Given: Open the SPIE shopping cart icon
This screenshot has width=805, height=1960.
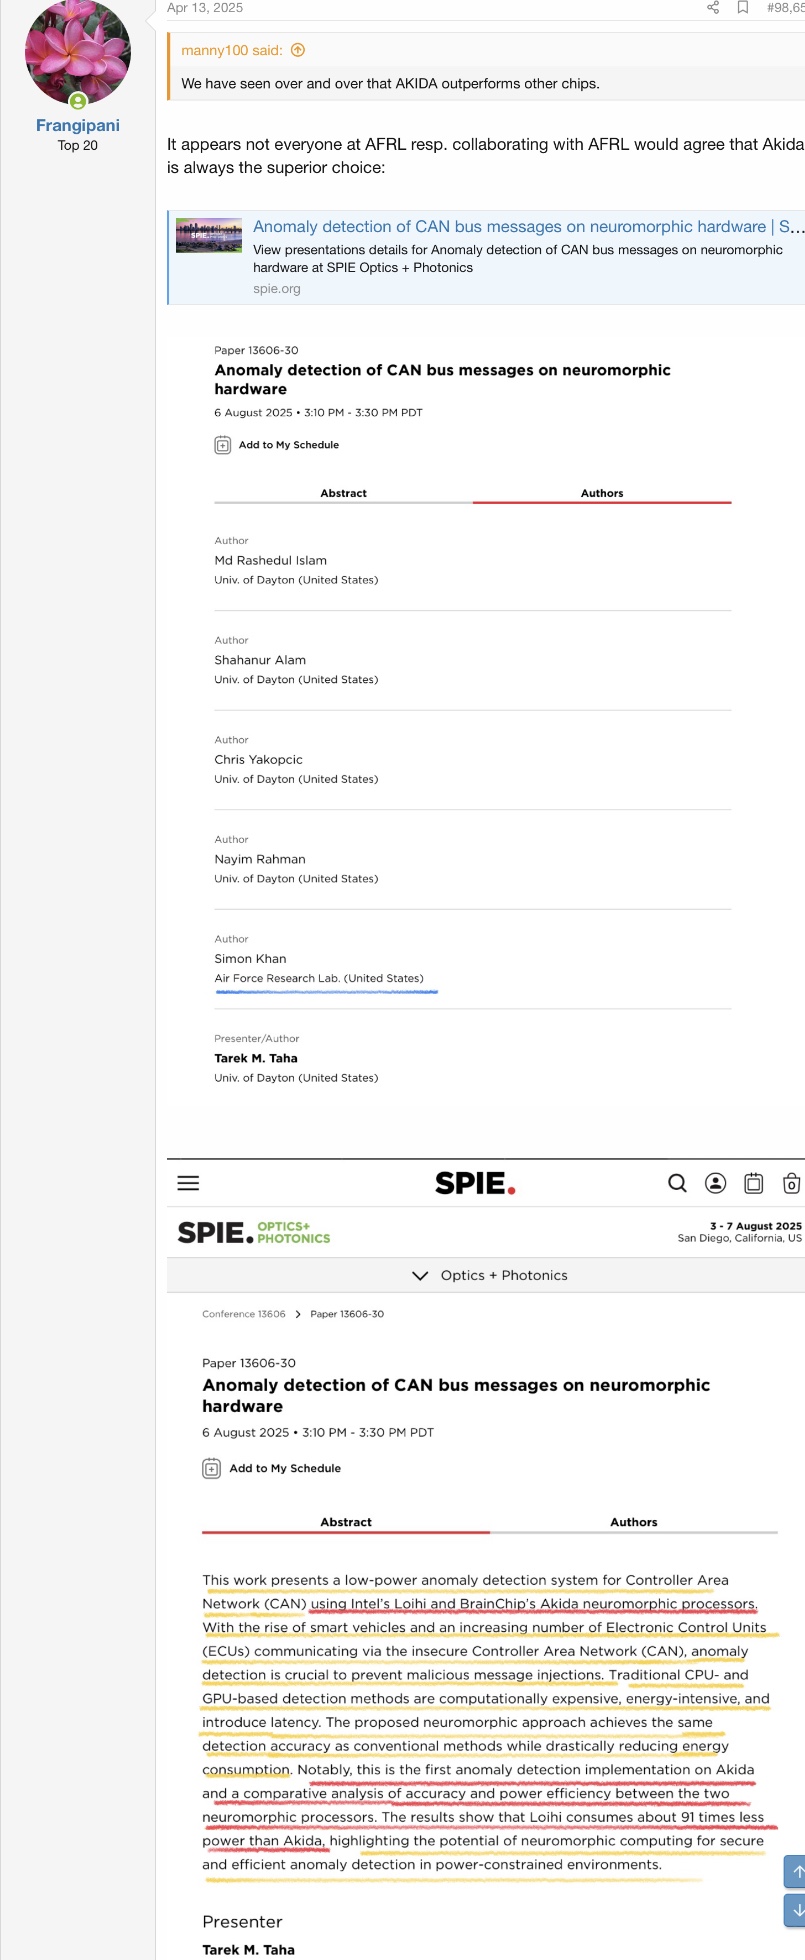Looking at the screenshot, I should pos(791,1183).
